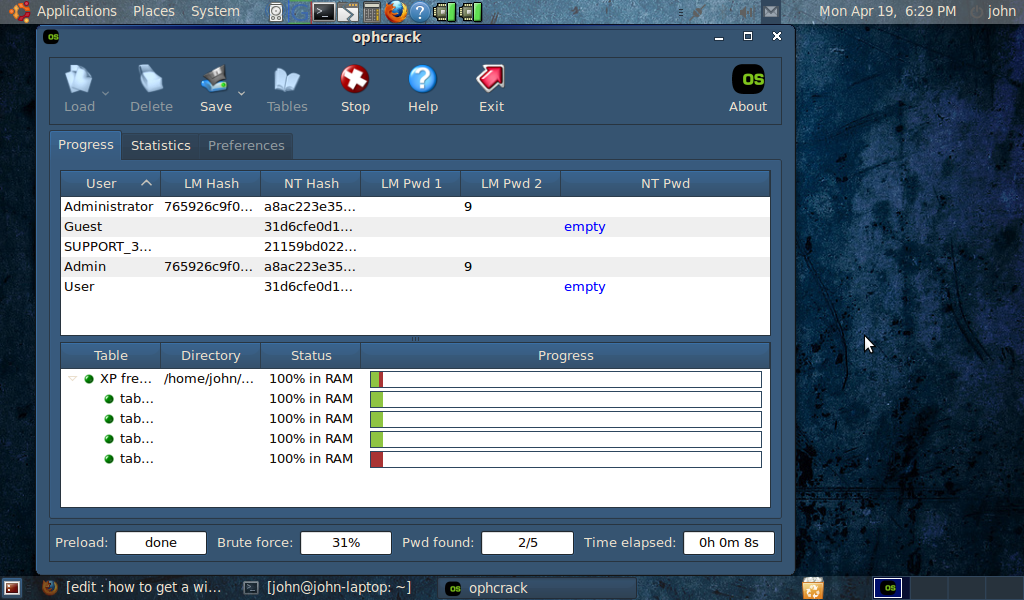Click the NT Hash column header
Screen dimensions: 1024x600
coord(311,183)
